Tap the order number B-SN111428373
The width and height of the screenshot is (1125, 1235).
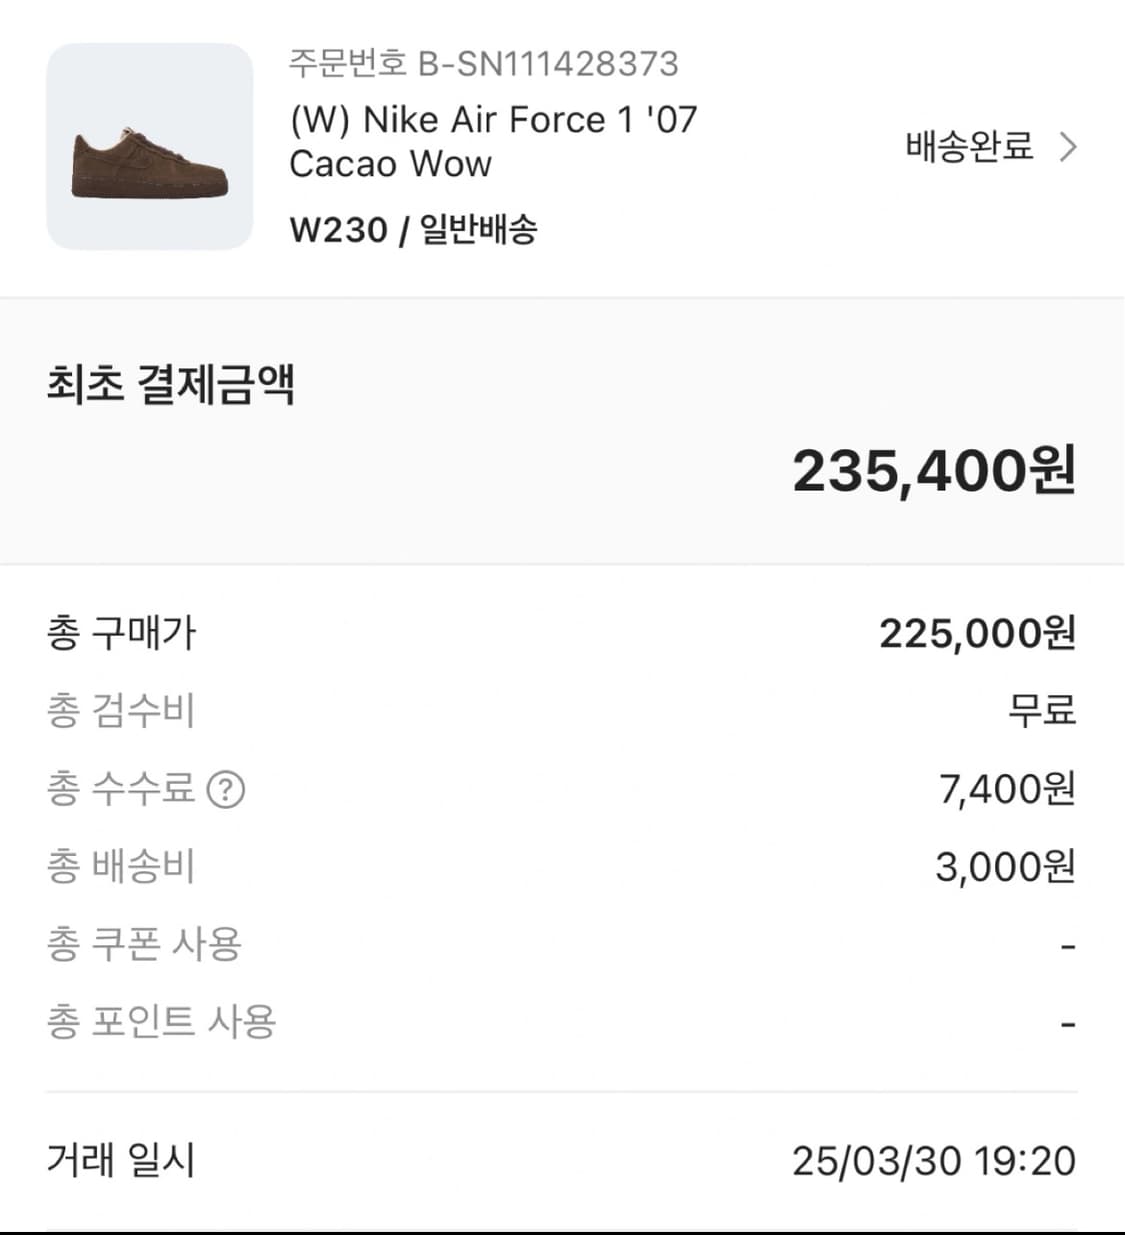(483, 64)
